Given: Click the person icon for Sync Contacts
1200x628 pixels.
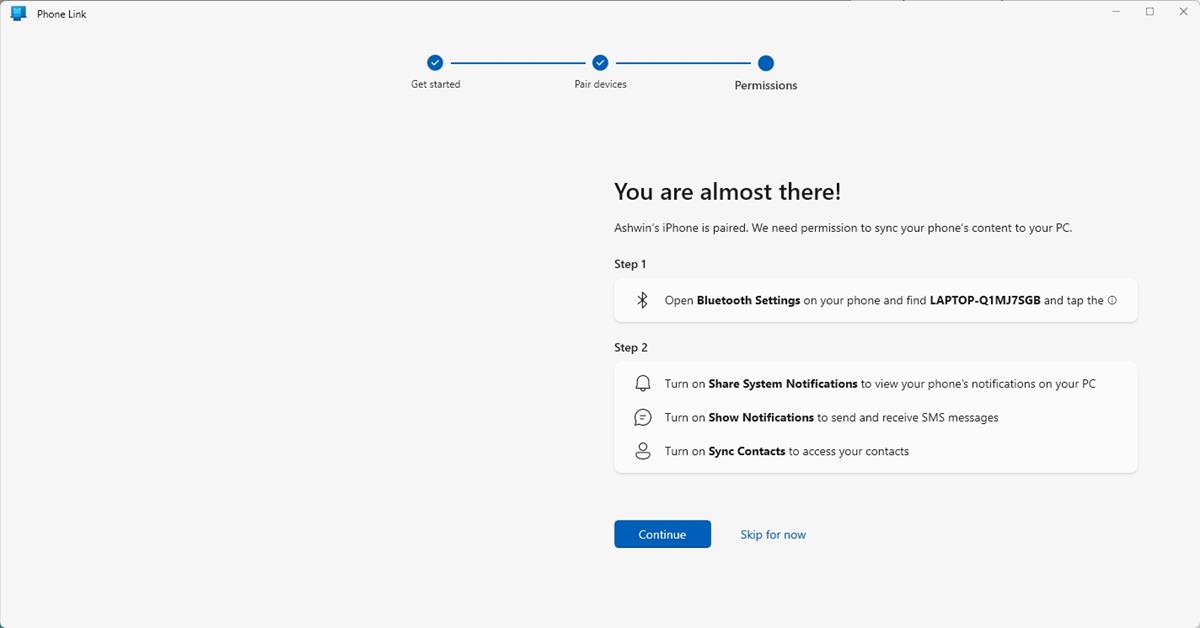Looking at the screenshot, I should click(643, 451).
